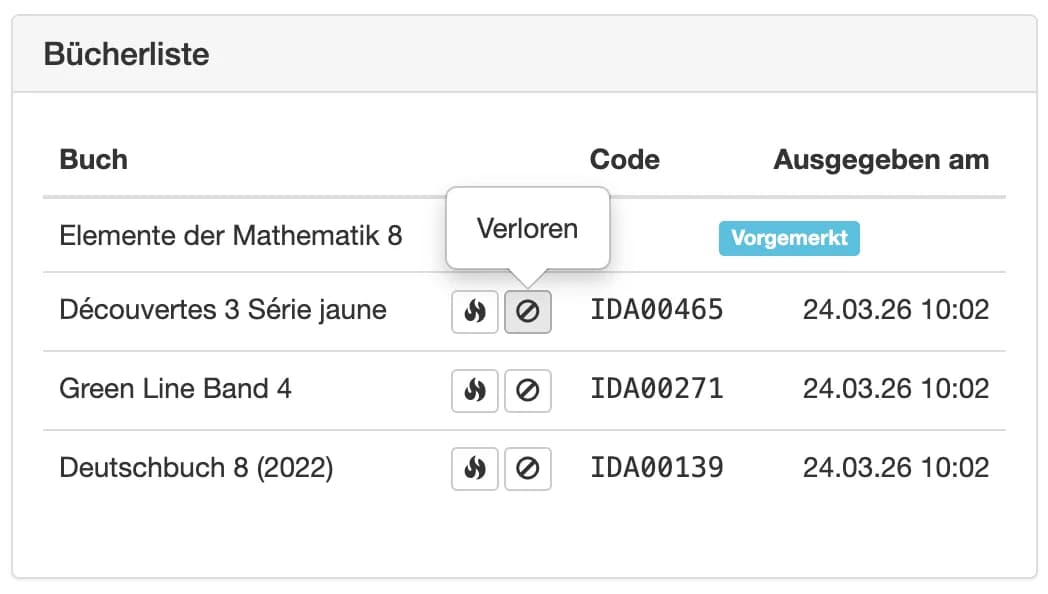Screen dimensions: 1048x594
Task: Click the lost-book icon for Green Line Band 4
Action: [528, 390]
